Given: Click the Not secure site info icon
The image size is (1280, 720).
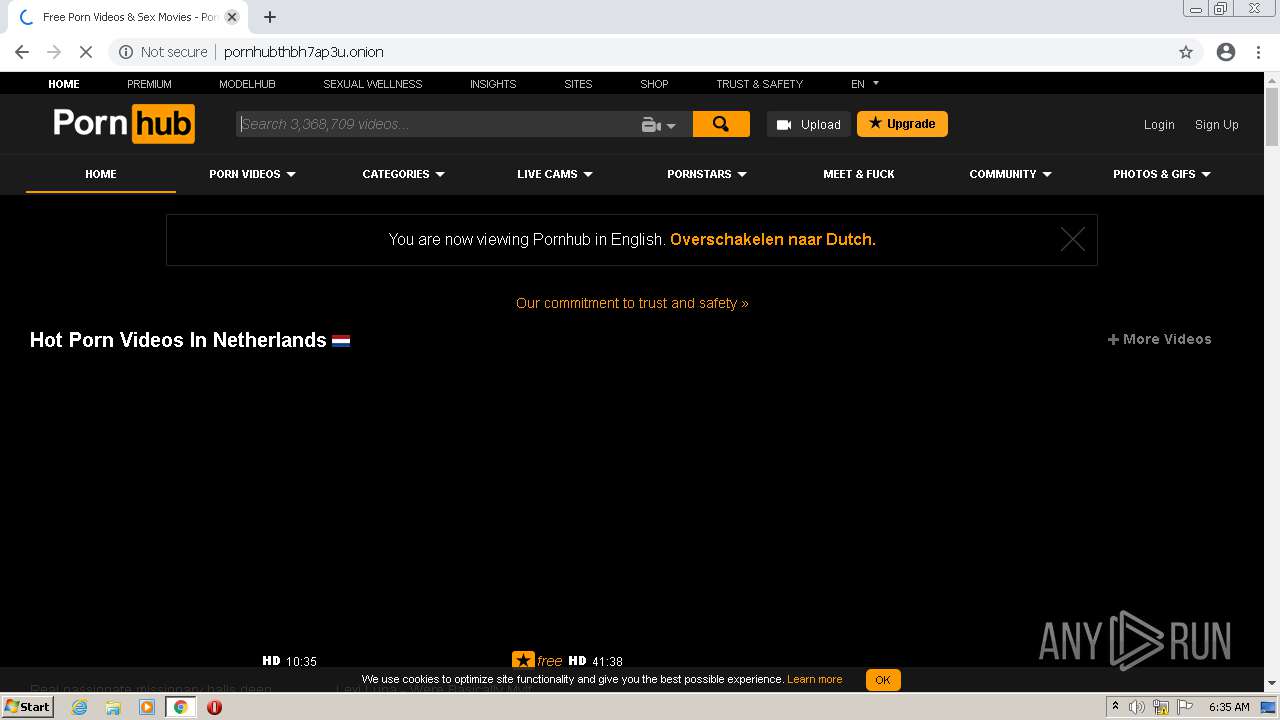Looking at the screenshot, I should click(x=126, y=52).
